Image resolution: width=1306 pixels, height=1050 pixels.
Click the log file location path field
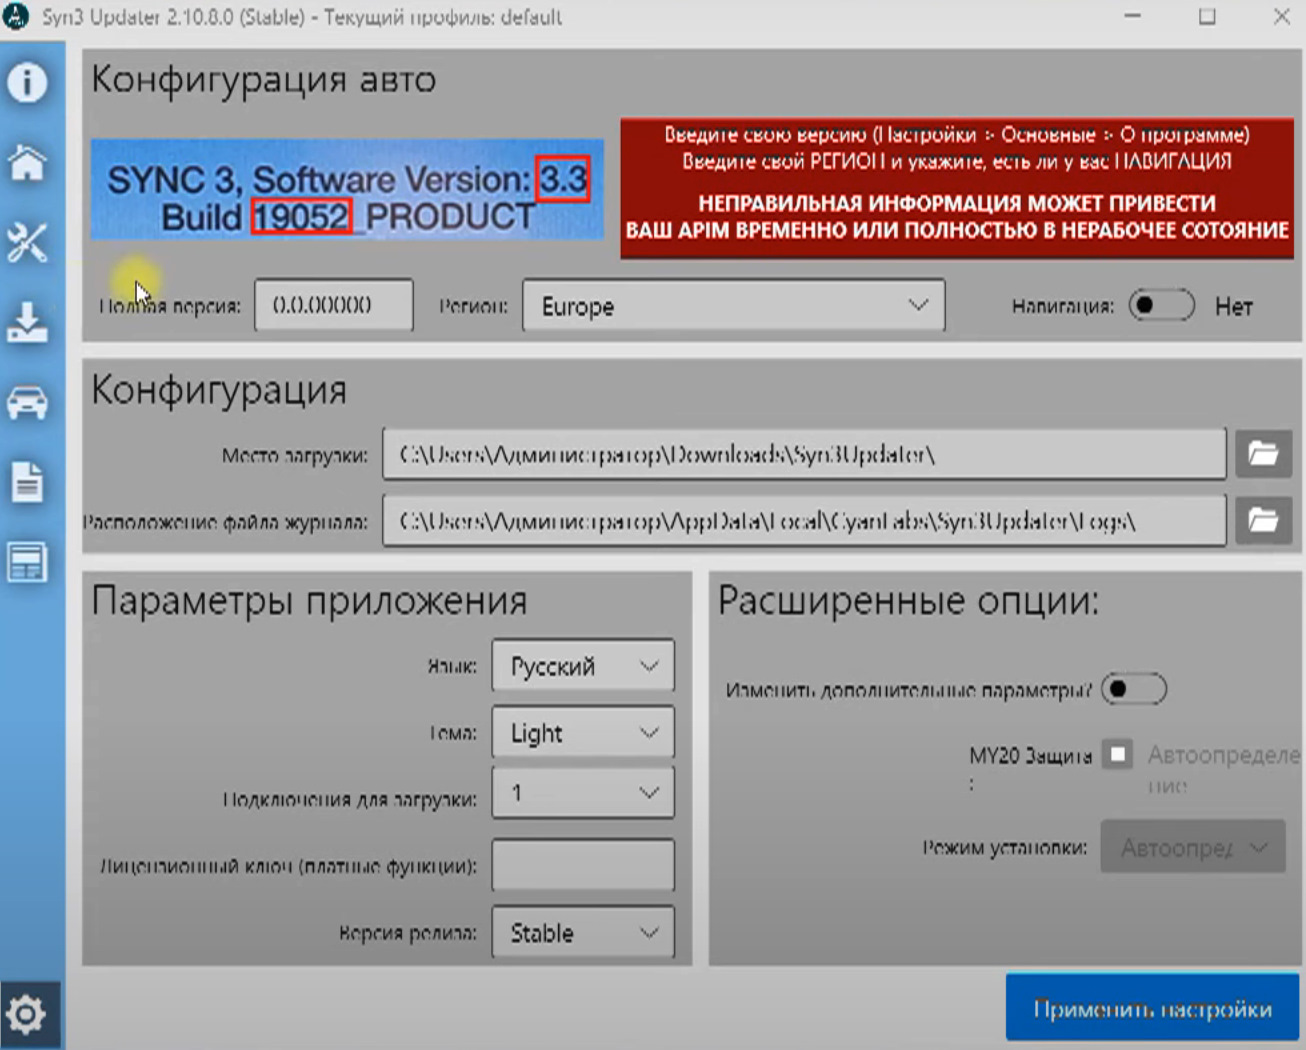pos(804,521)
